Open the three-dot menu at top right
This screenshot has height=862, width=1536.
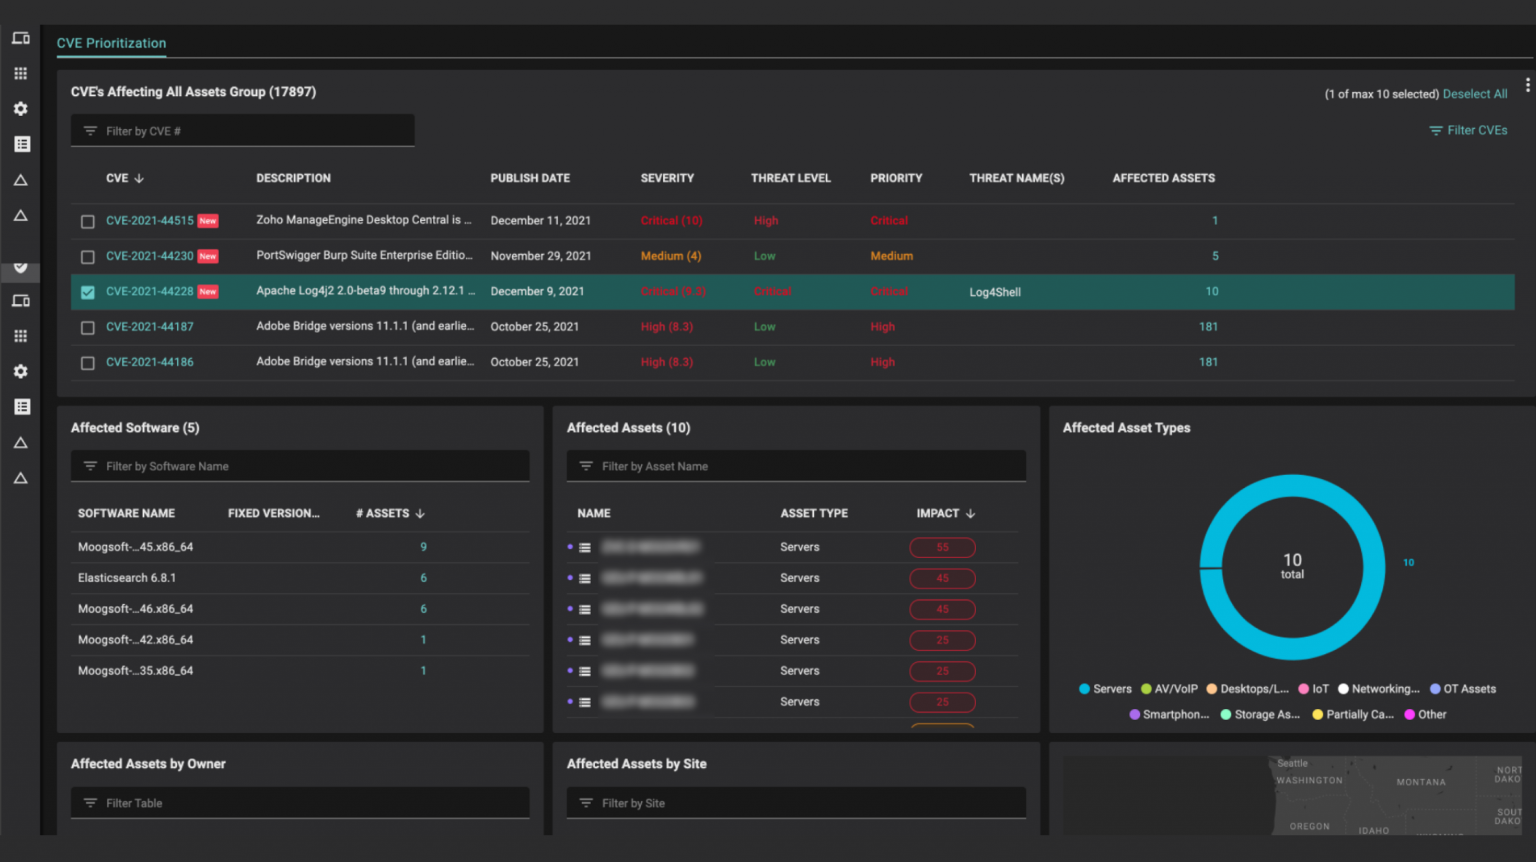(1527, 85)
